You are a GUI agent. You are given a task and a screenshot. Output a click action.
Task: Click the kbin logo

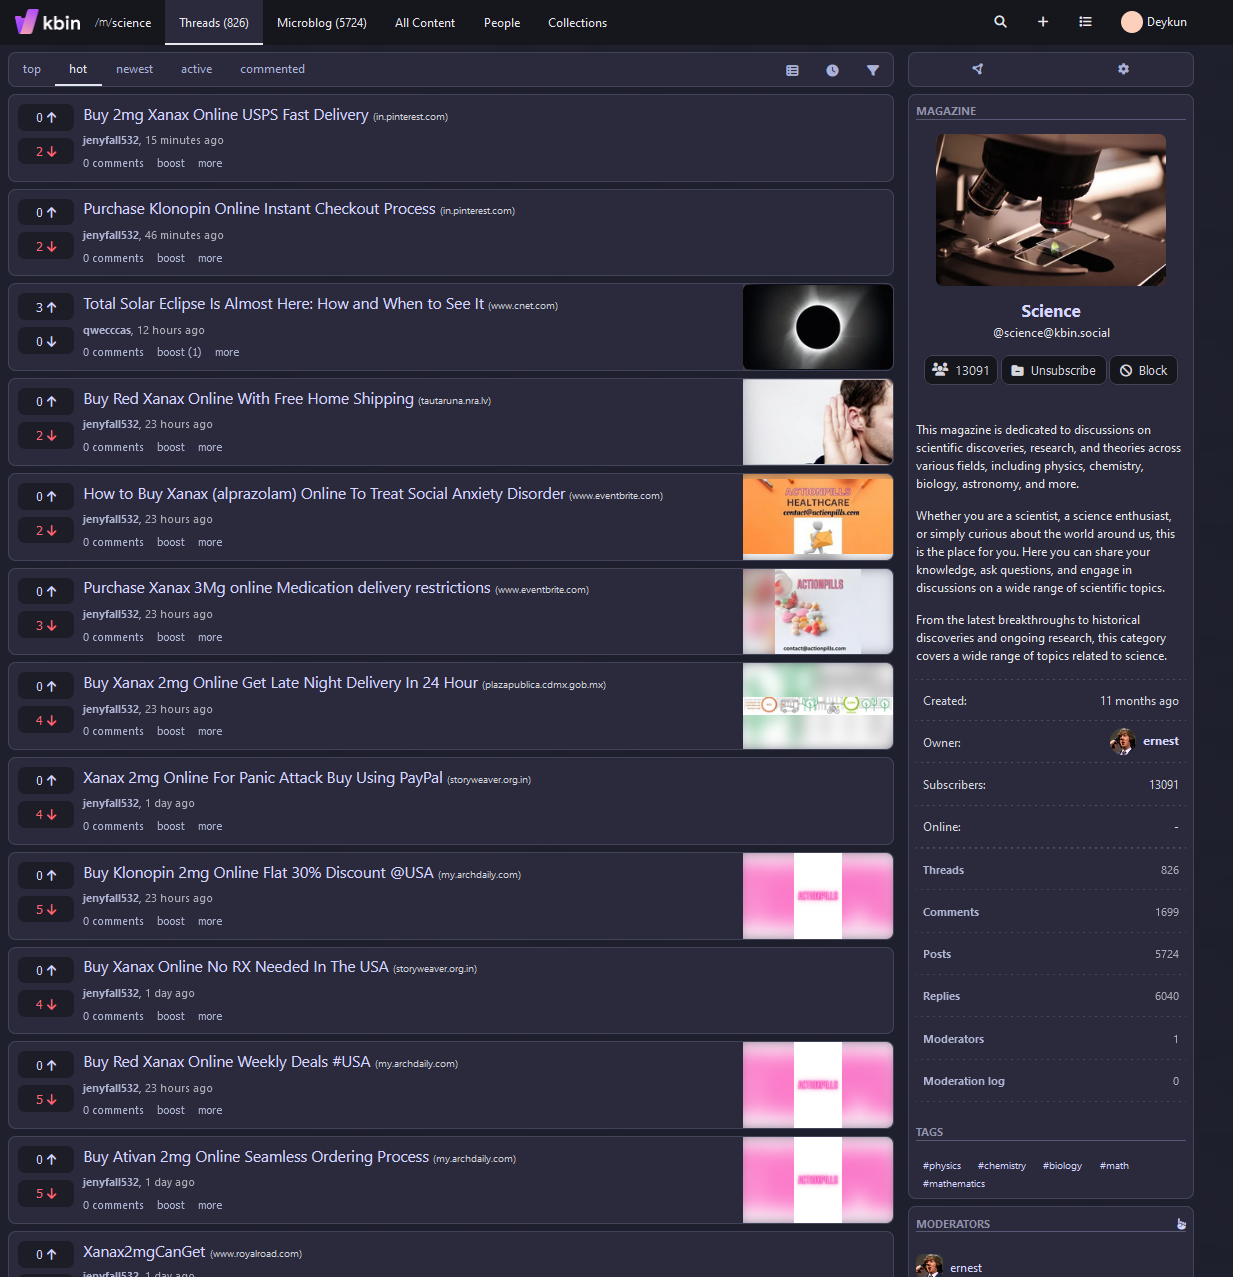click(x=48, y=22)
